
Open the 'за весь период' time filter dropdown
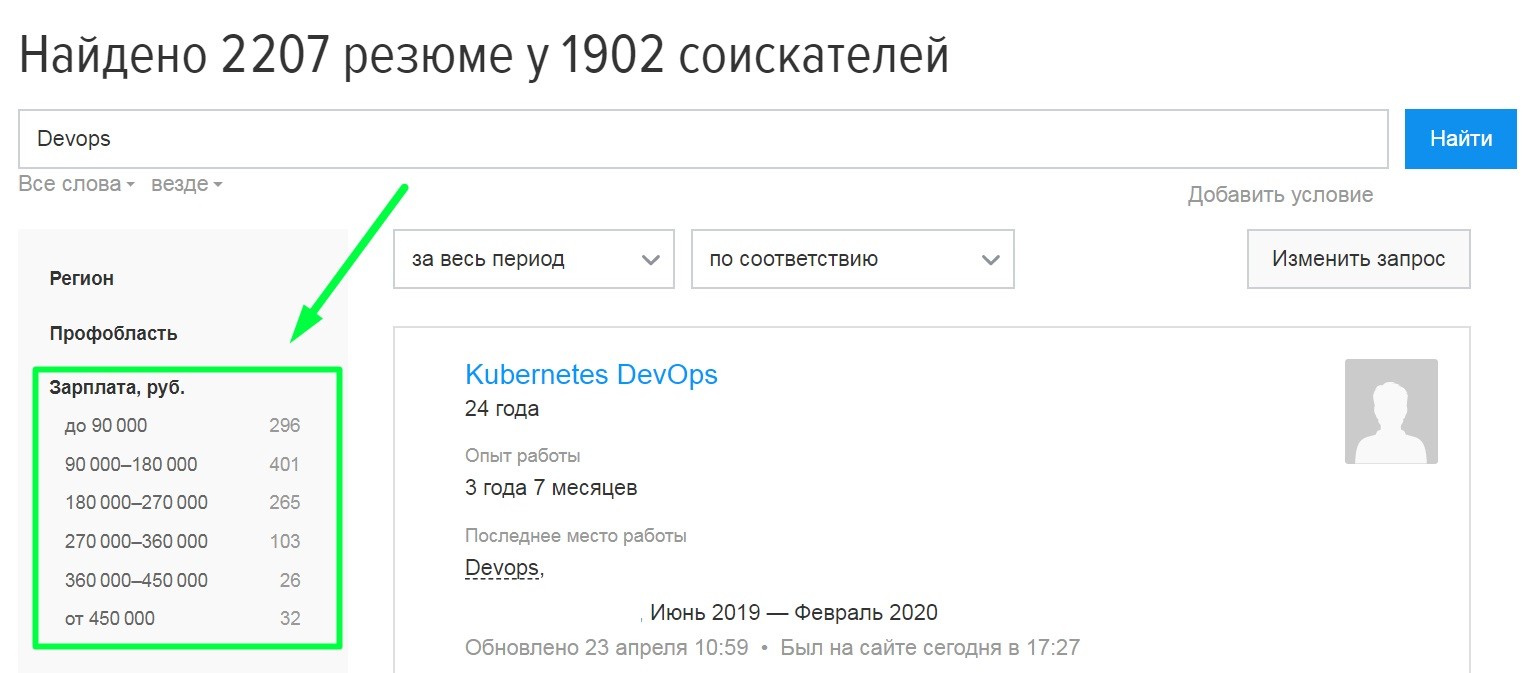[x=532, y=258]
